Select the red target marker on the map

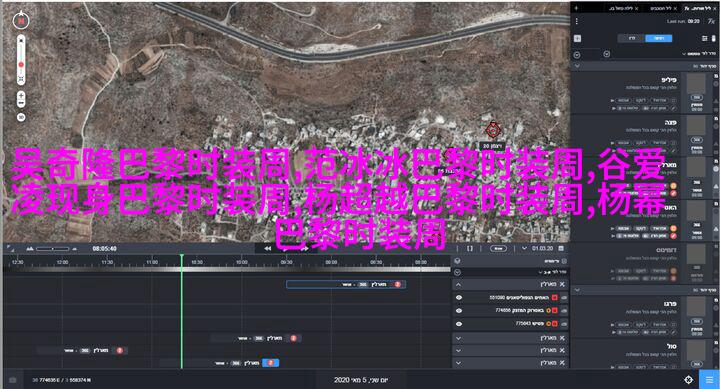point(493,130)
